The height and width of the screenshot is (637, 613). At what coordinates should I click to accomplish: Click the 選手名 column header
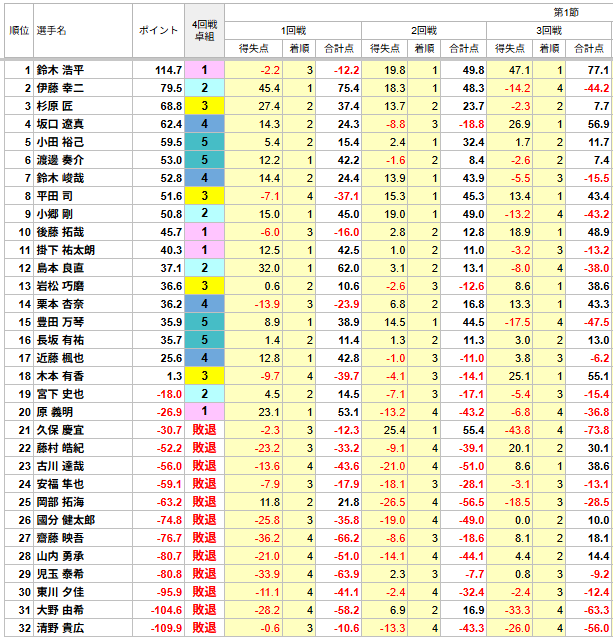[x=83, y=30]
